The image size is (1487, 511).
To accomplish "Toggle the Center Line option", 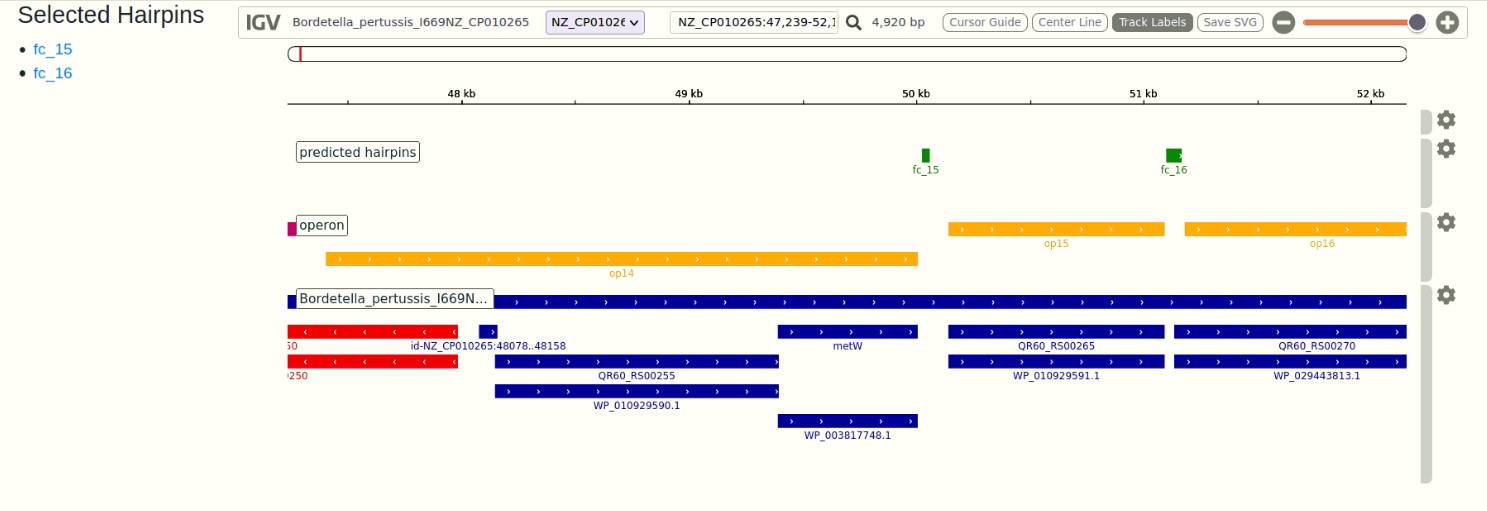I will (x=1069, y=23).
